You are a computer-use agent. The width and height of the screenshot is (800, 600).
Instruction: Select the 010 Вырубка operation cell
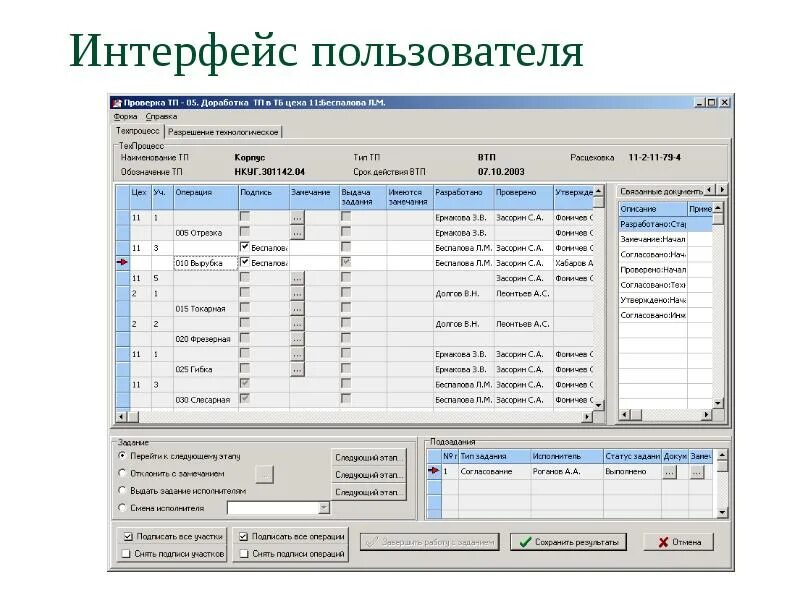tap(206, 263)
